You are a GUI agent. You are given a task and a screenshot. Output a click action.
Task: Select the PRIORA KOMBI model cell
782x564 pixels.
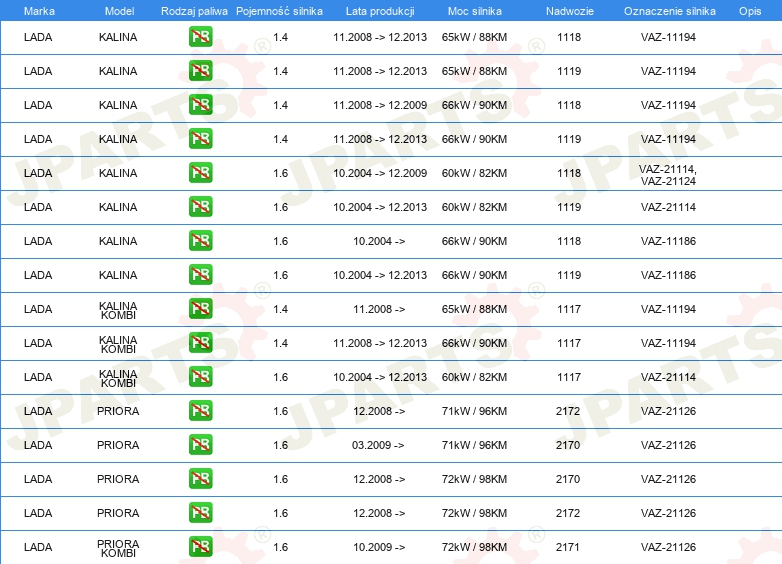(x=118, y=548)
